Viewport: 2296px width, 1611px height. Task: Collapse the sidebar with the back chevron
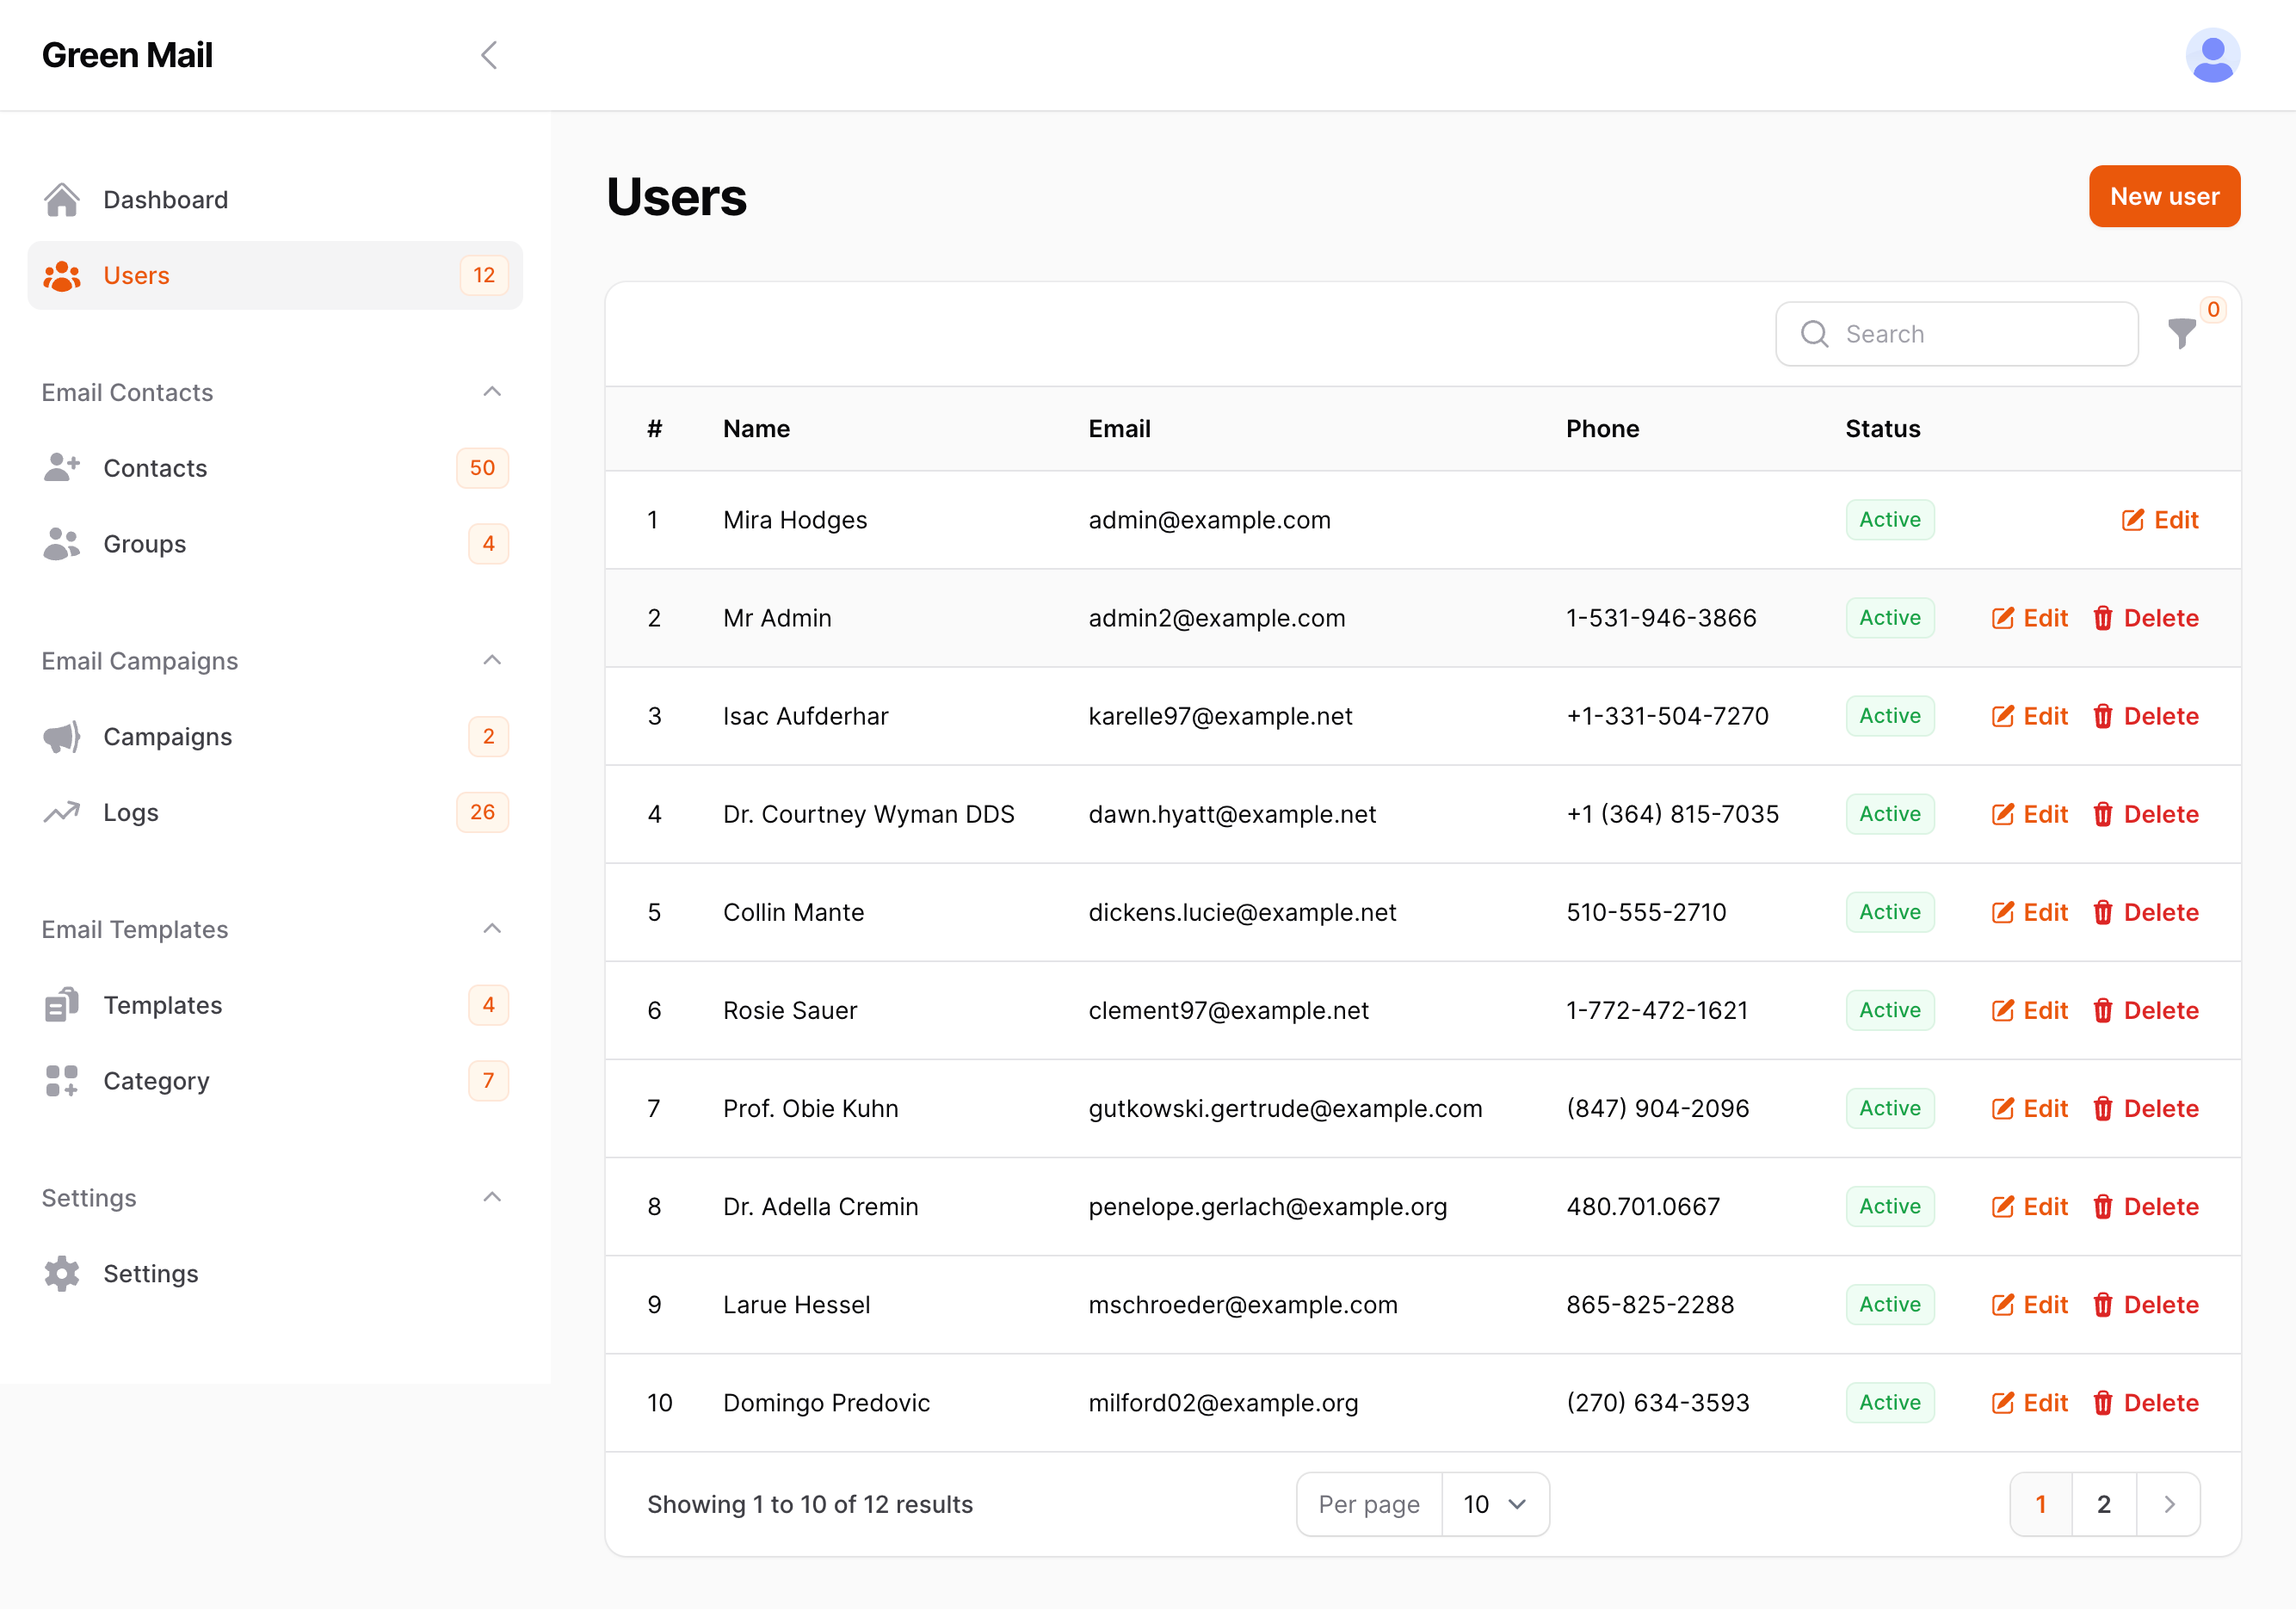(489, 55)
